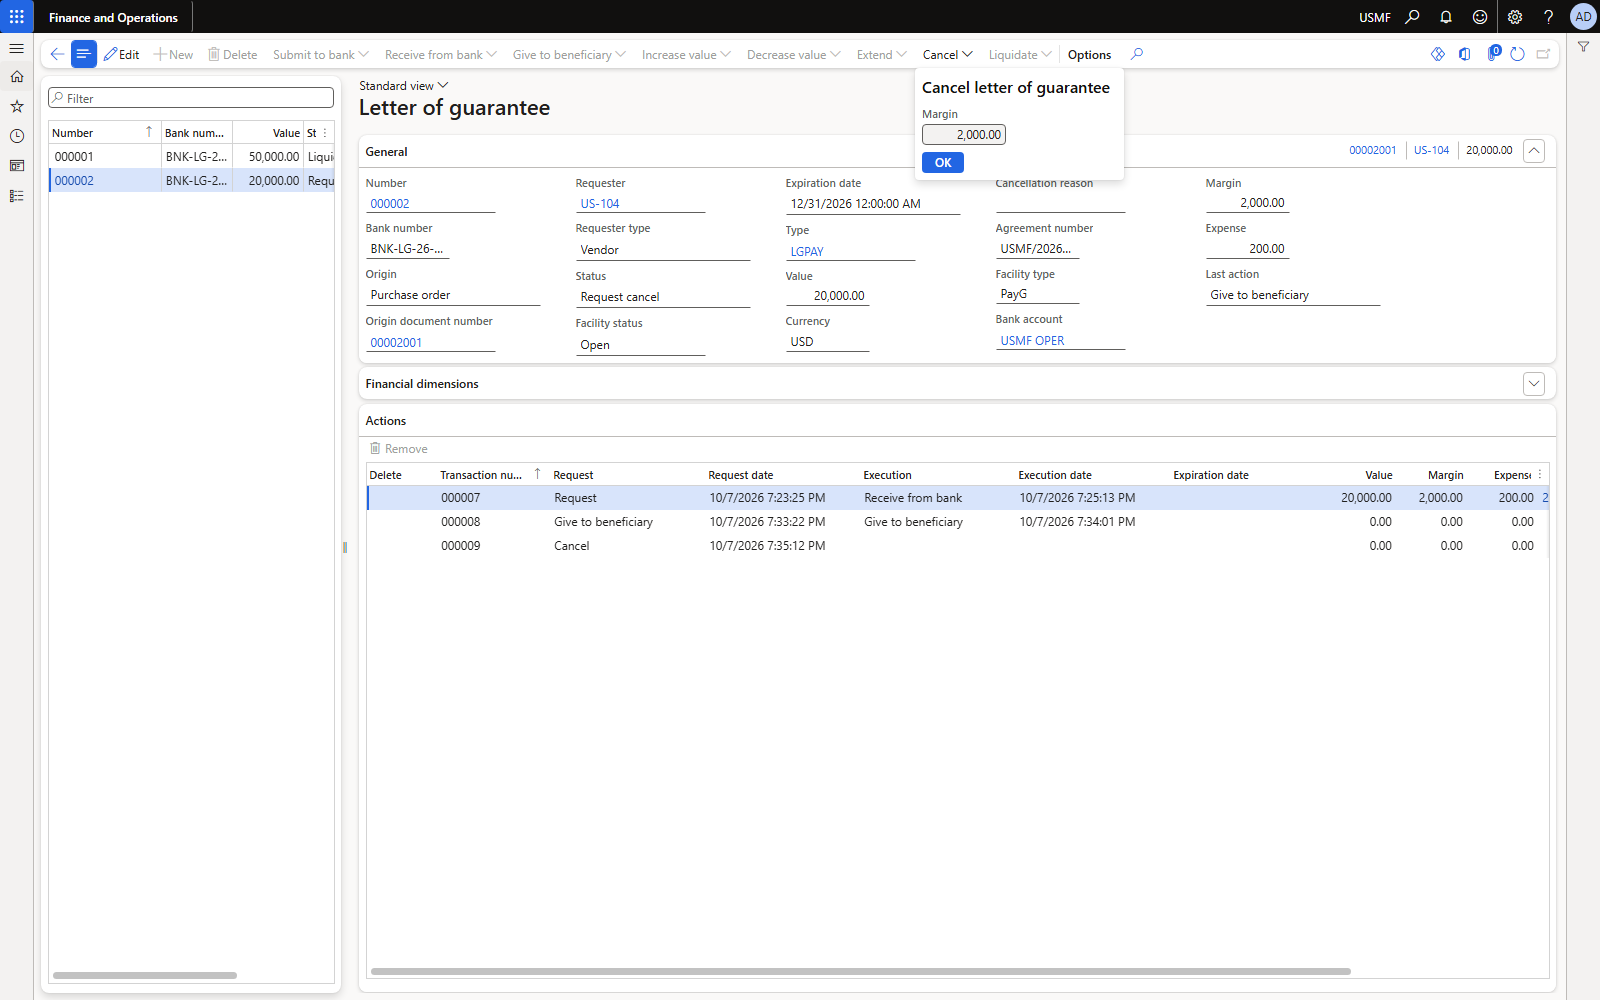This screenshot has height=1000, width=1600.
Task: Open Modules list icon in the sidebar
Action: (17, 196)
